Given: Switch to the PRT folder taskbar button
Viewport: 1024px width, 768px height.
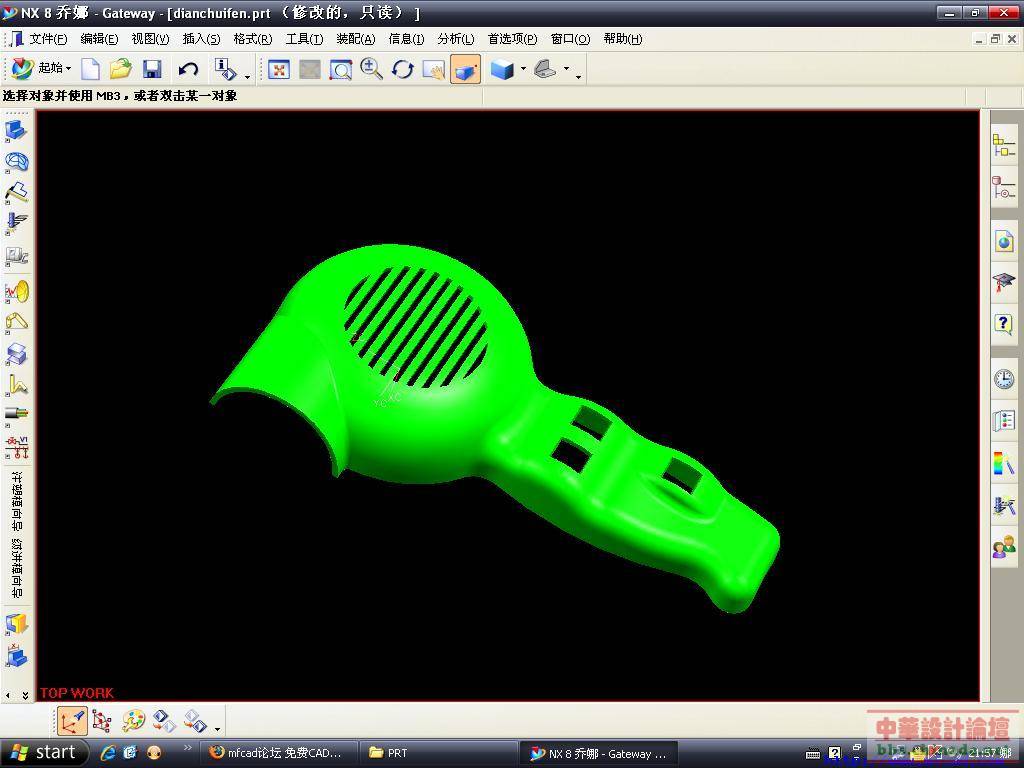Looking at the screenshot, I should point(438,753).
